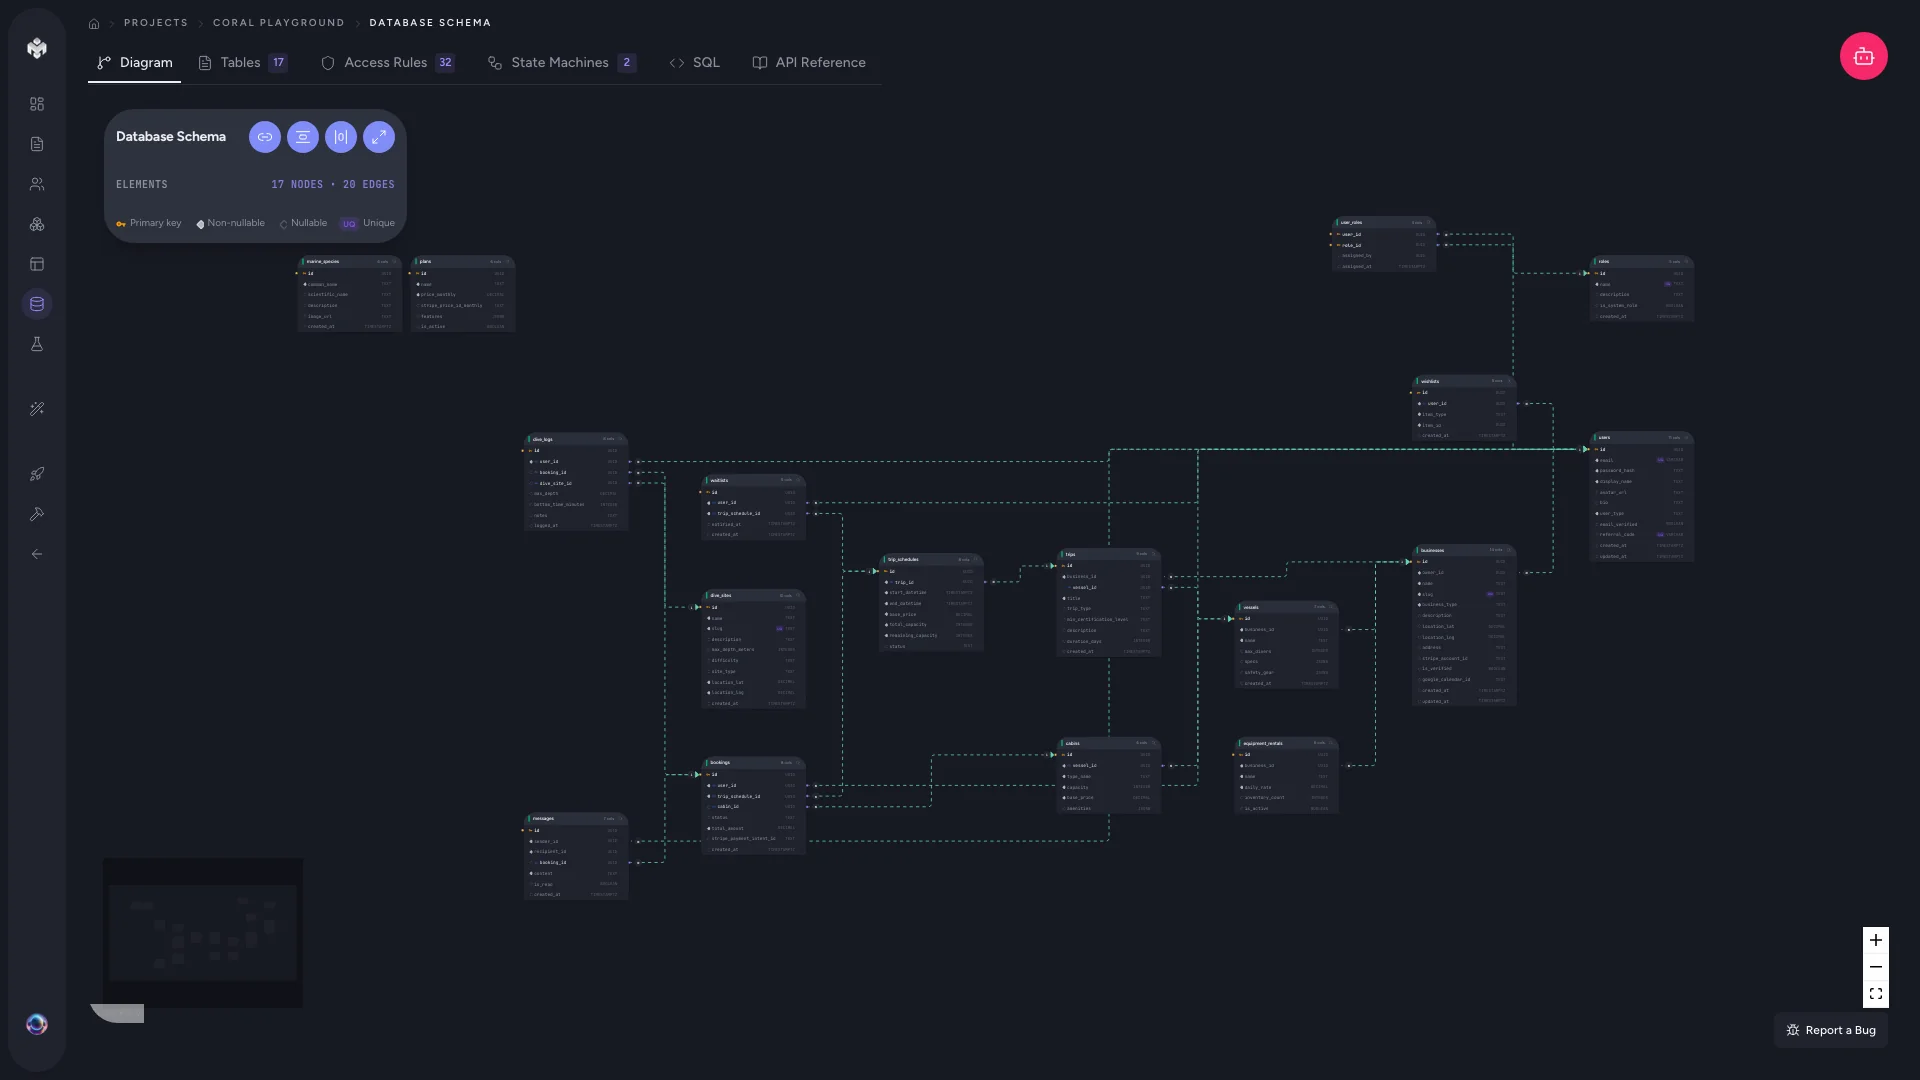1920x1080 pixels.
Task: Open the user avatar at sidebar bottom
Action: [37, 1024]
